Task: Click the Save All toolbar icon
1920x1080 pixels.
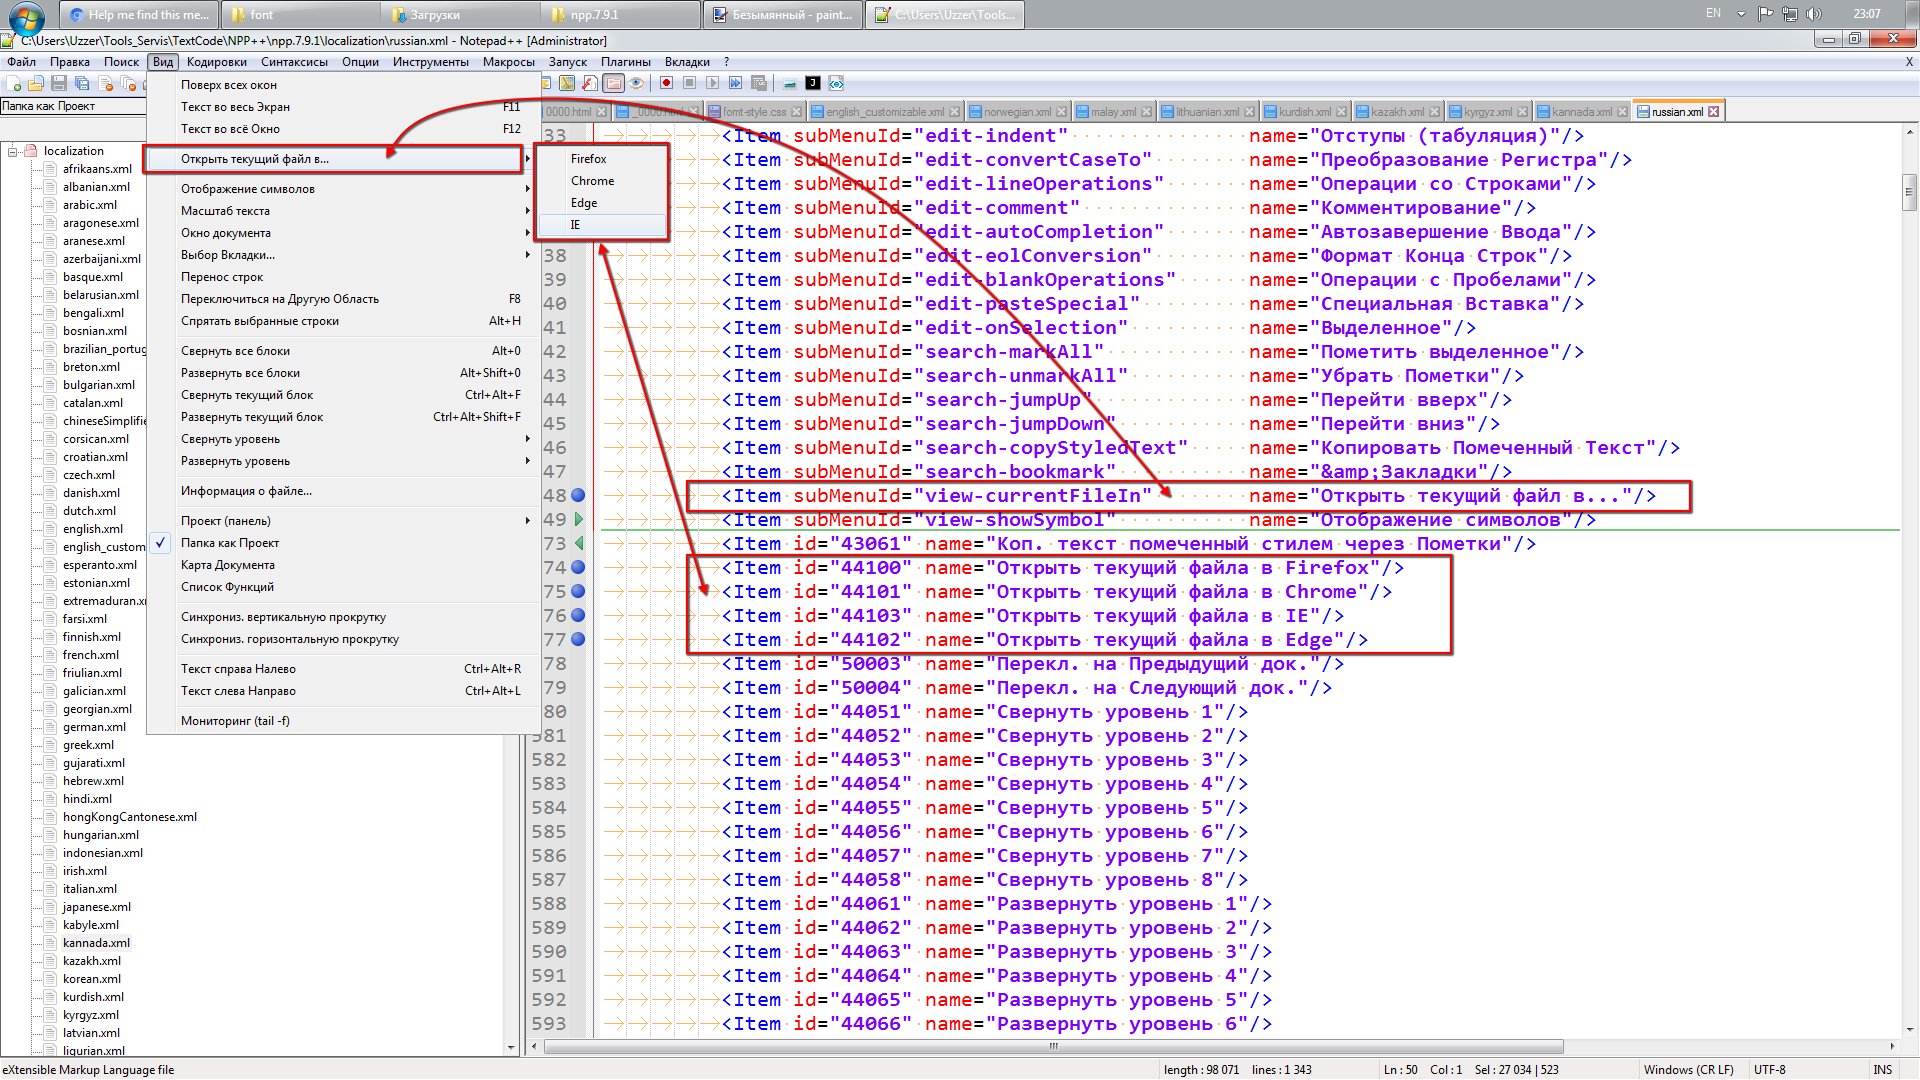Action: click(82, 83)
